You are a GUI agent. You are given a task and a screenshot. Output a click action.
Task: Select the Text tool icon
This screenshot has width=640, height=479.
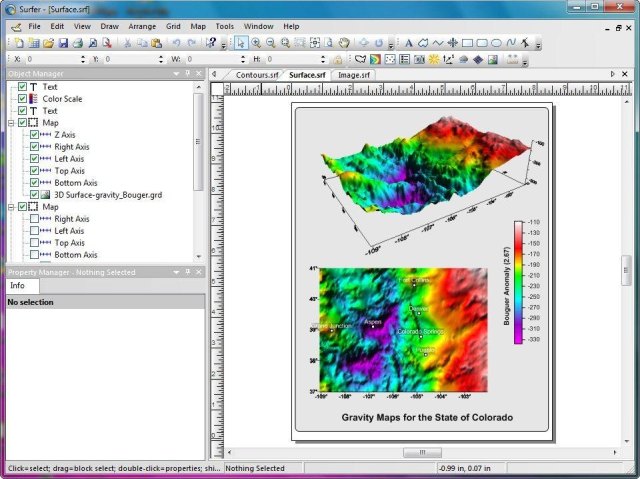pos(408,43)
